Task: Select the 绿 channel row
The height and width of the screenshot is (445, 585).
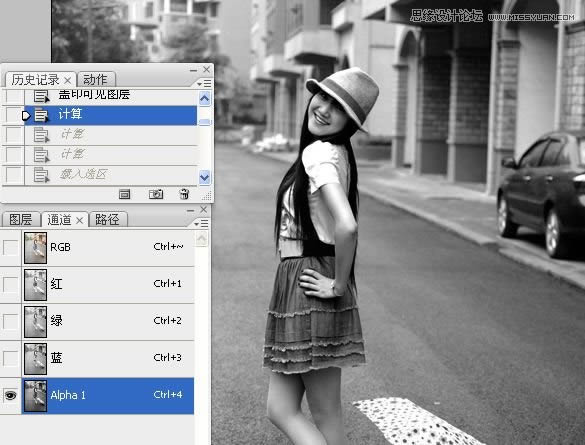Action: pyautogui.click(x=108, y=321)
